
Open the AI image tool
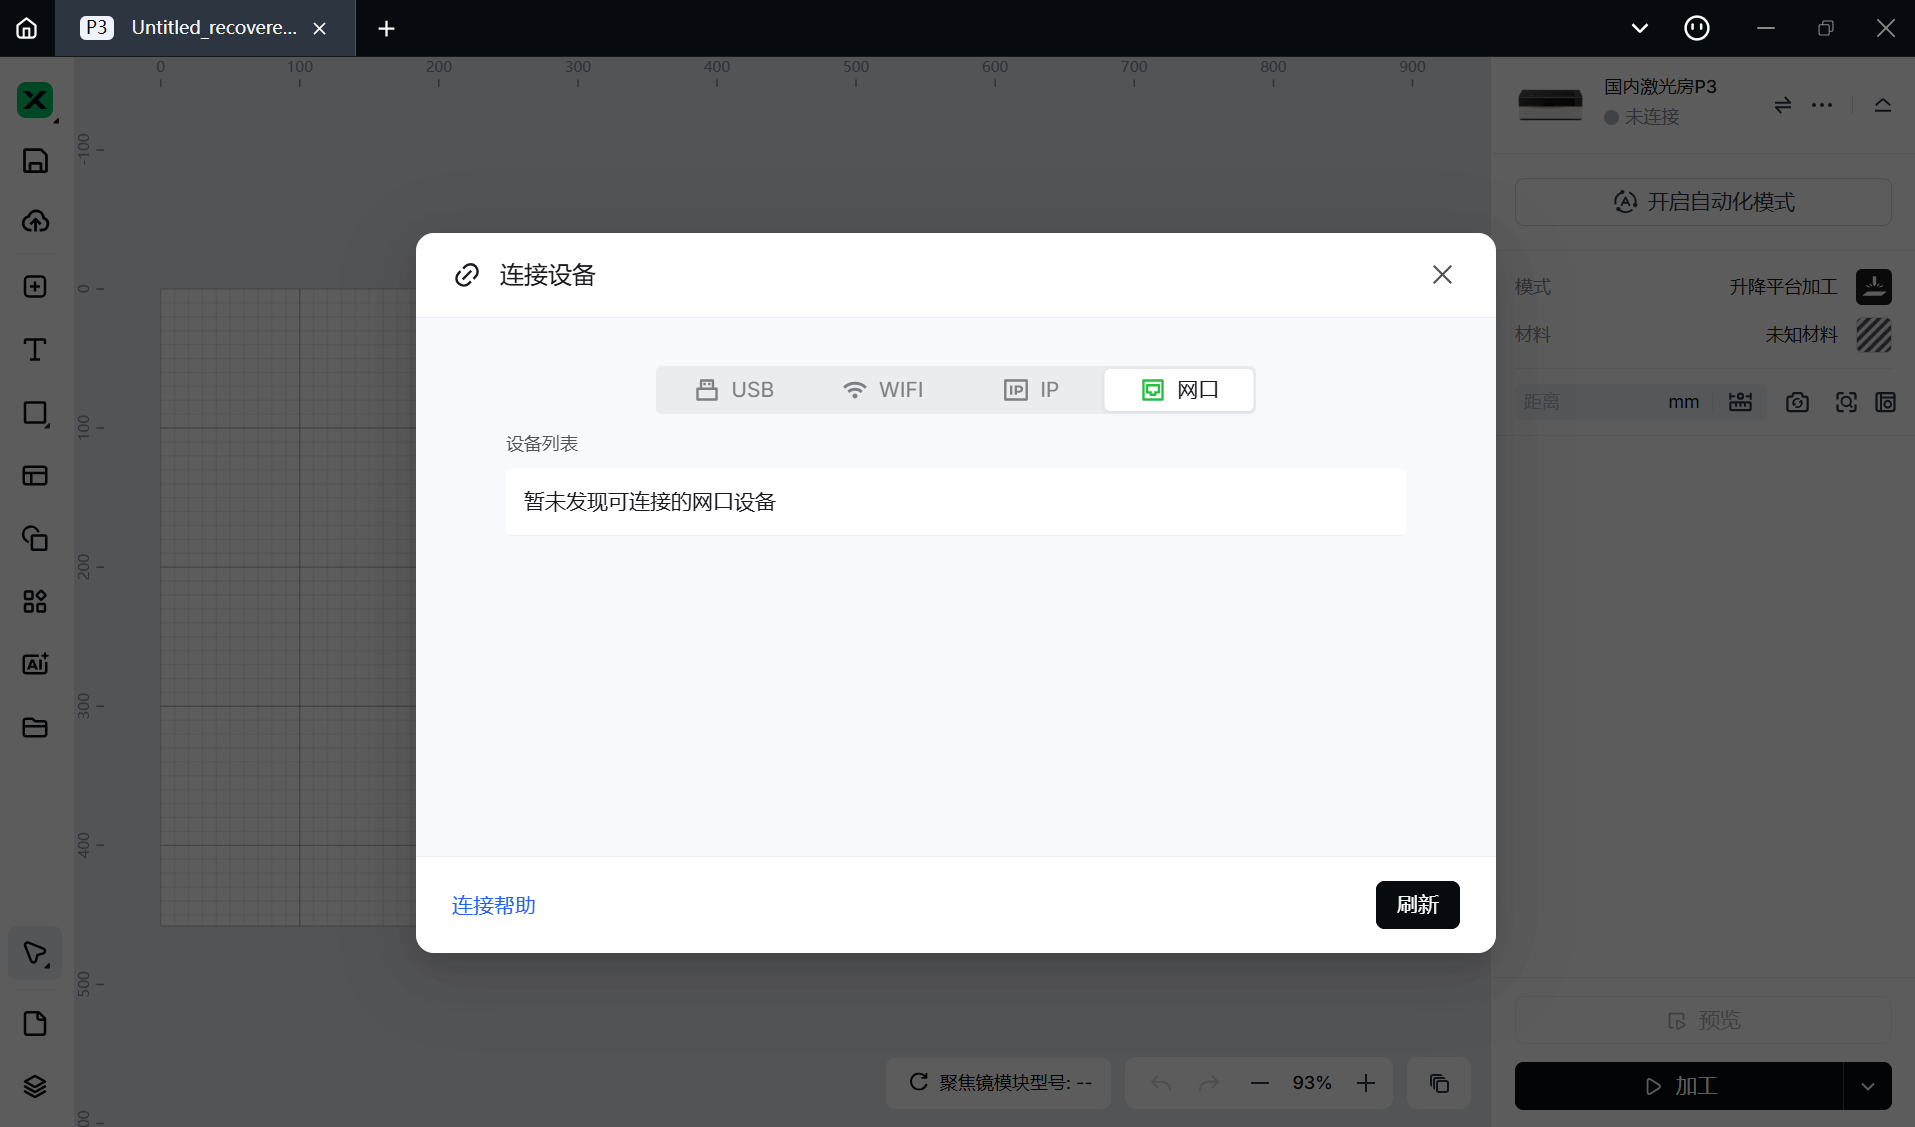coord(35,664)
